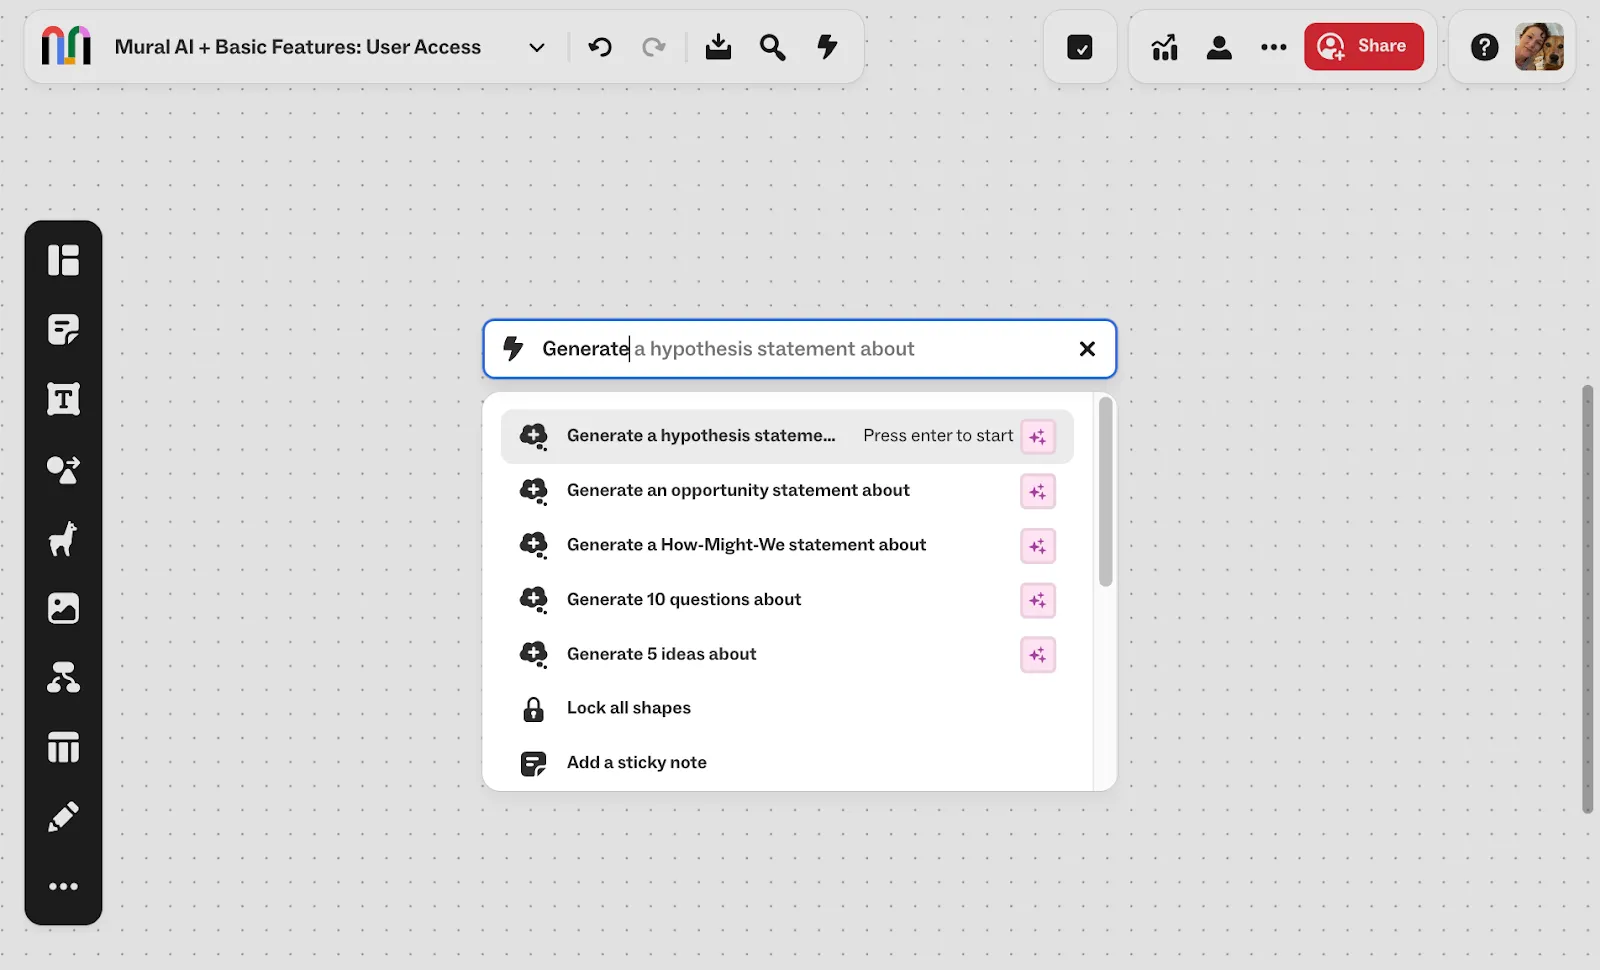Click the lock icon beside Lock all shapes
The image size is (1600, 970).
point(533,709)
